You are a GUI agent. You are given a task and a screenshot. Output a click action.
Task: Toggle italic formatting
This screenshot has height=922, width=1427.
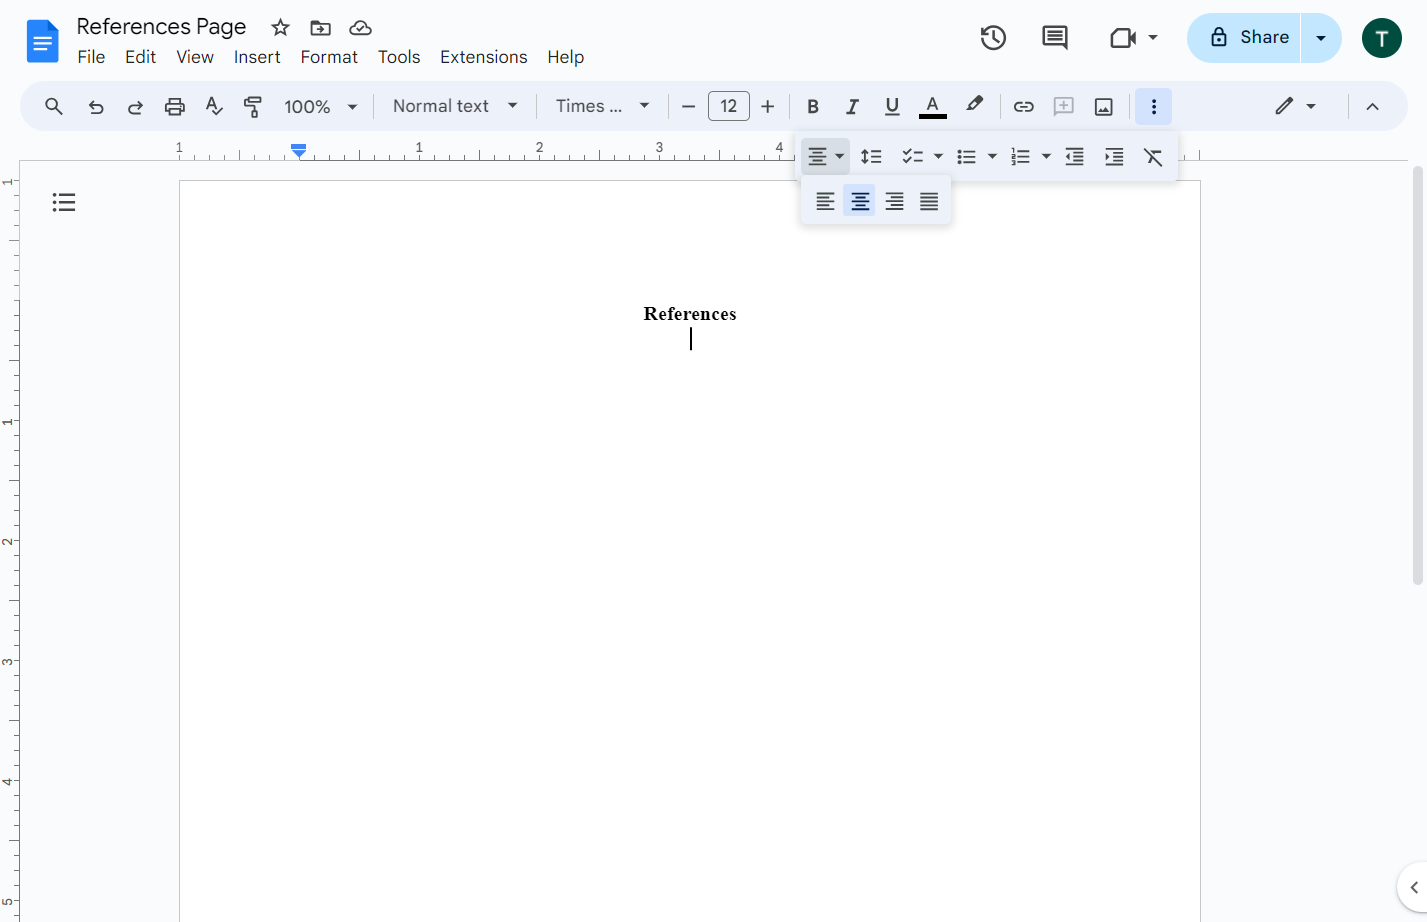[x=852, y=106]
